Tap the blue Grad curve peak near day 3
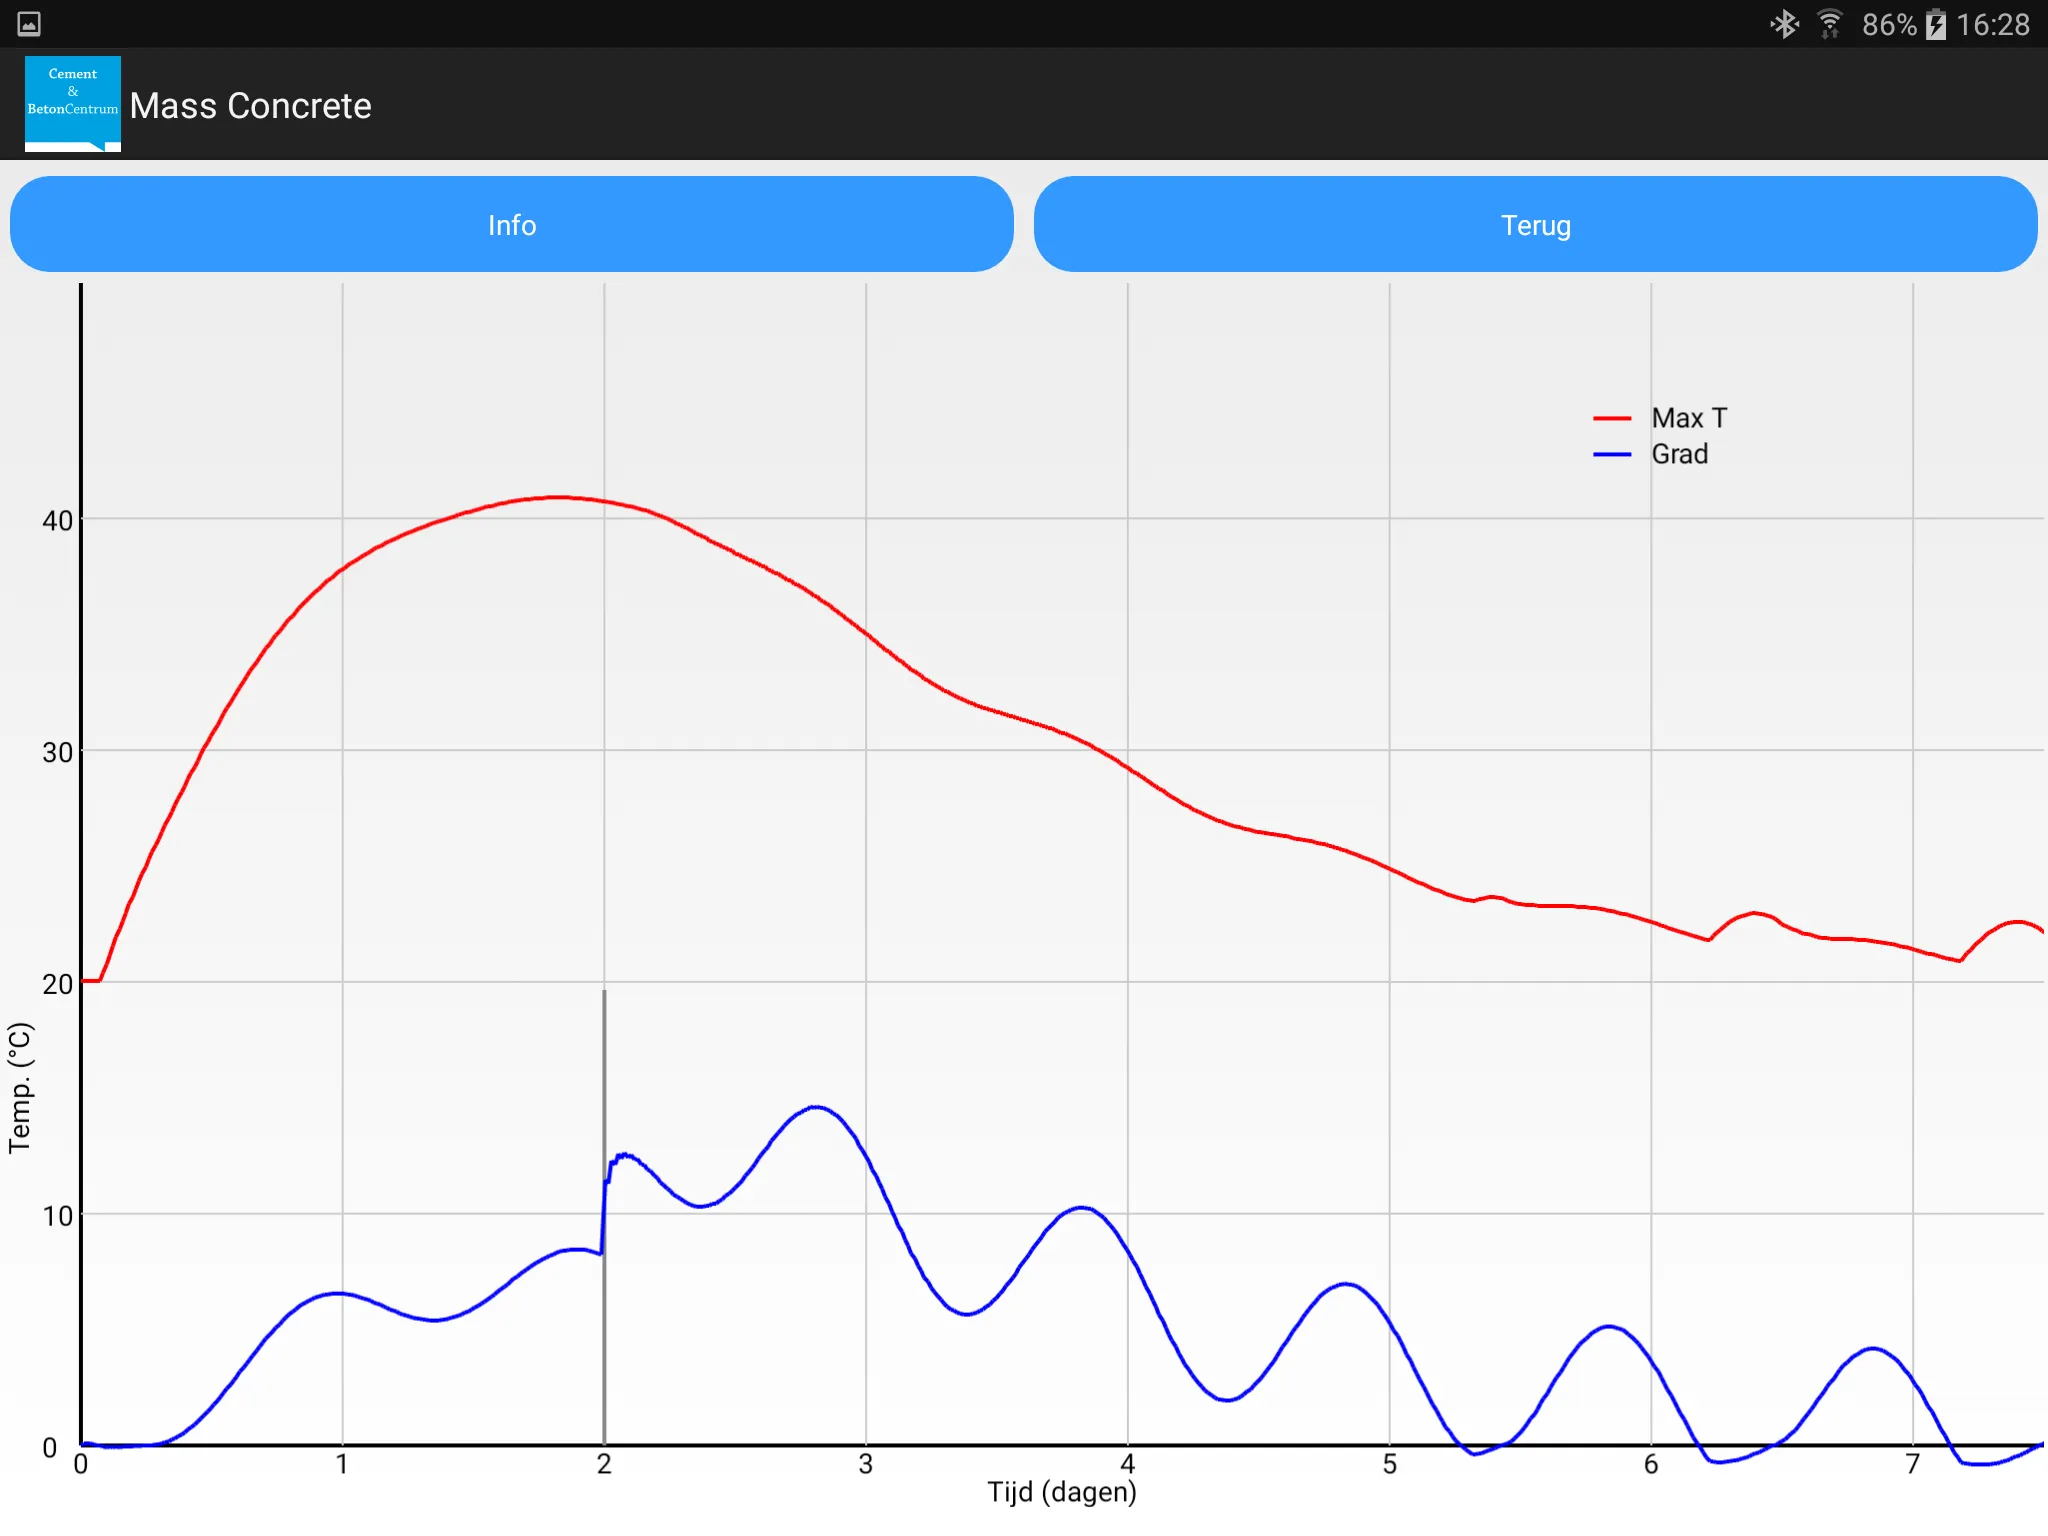This screenshot has height=1536, width=2048. pyautogui.click(x=817, y=1107)
